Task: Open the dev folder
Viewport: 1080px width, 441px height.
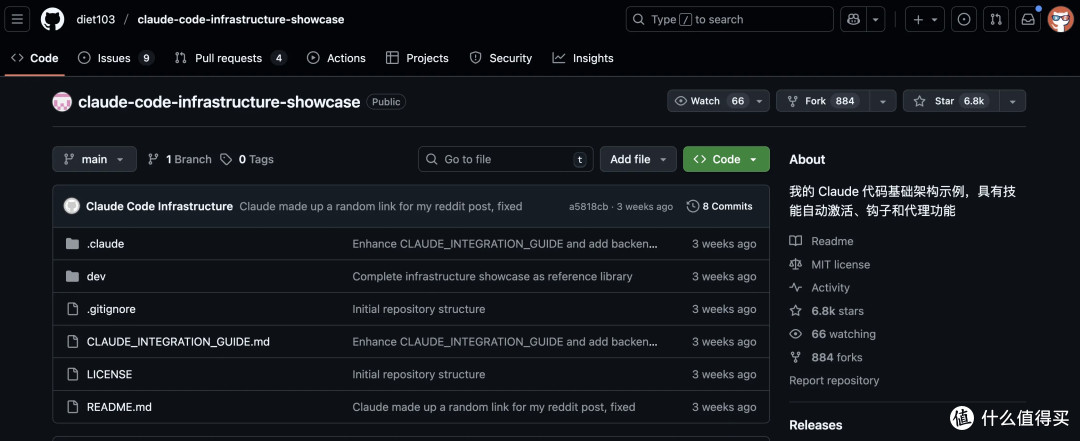Action: coord(96,276)
